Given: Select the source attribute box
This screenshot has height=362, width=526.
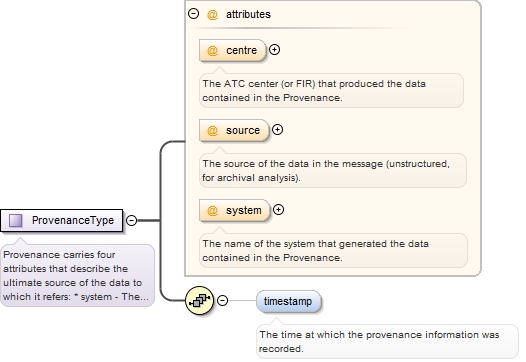Looking at the screenshot, I should (234, 130).
